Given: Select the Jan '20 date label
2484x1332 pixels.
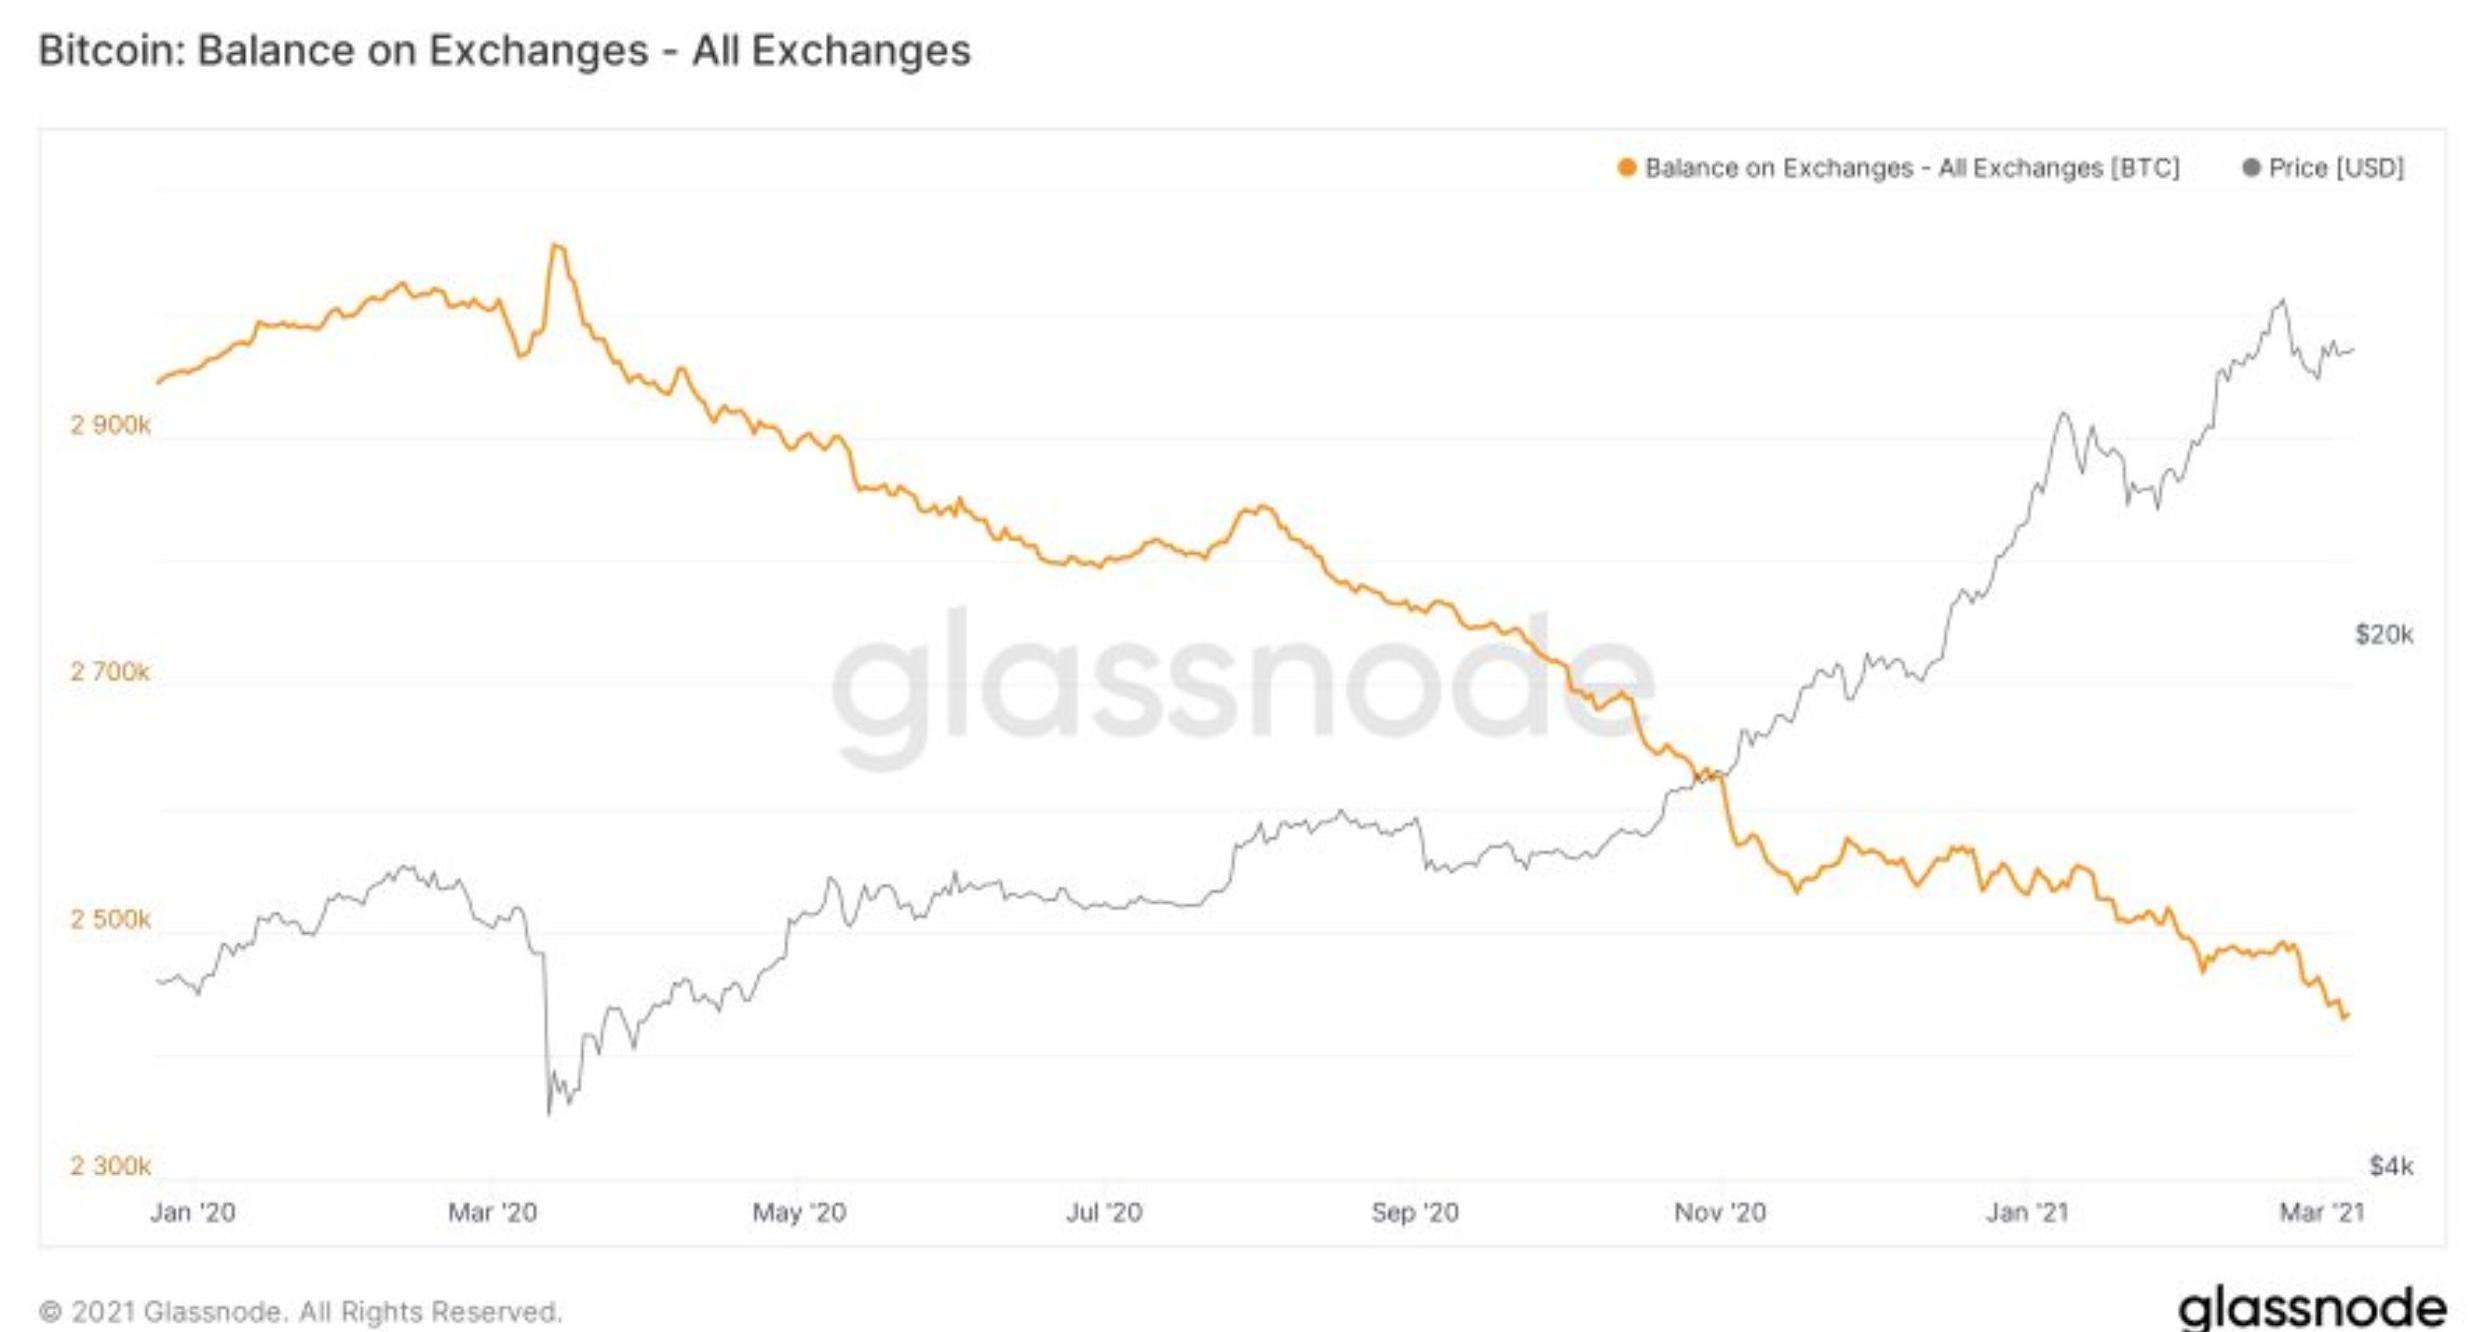Looking at the screenshot, I should click(192, 1212).
